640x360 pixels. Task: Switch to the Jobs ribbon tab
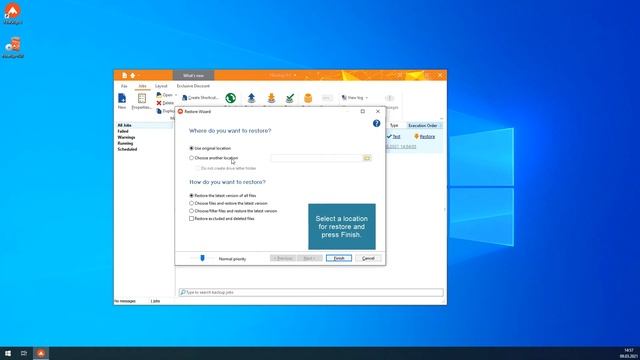(x=142, y=86)
